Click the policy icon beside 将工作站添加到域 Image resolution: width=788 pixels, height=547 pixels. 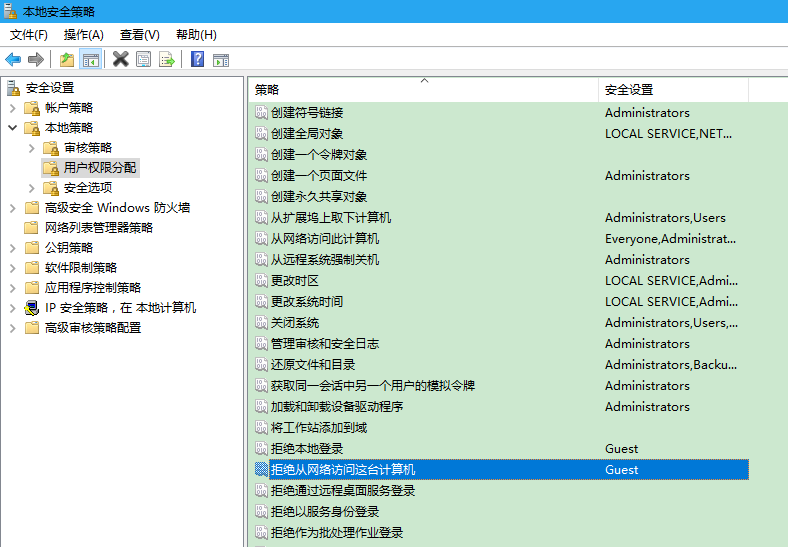point(261,427)
